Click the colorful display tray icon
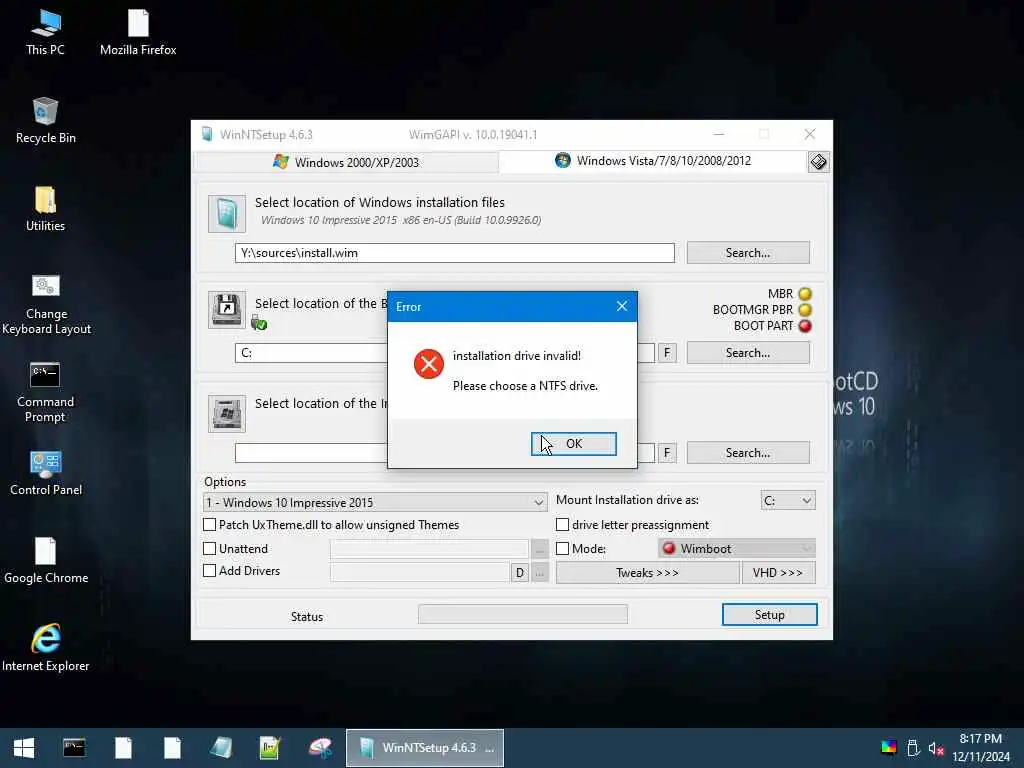The width and height of the screenshot is (1024, 768). (x=889, y=748)
